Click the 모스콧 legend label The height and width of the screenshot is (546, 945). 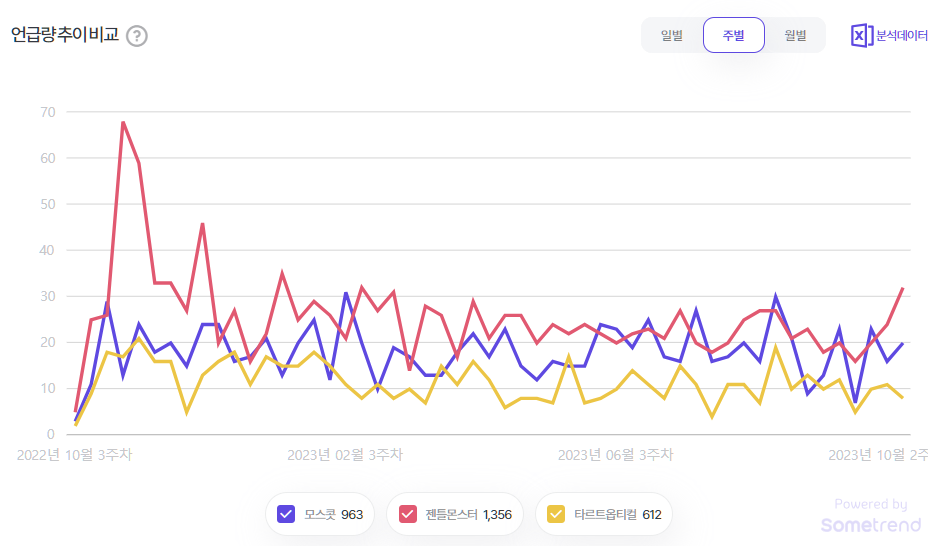320,515
